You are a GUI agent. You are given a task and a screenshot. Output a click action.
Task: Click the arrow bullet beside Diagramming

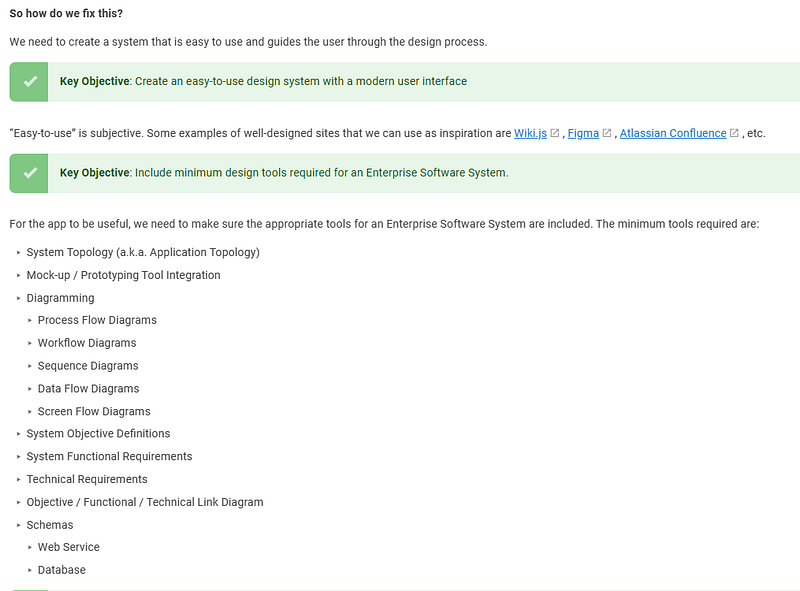pos(18,298)
